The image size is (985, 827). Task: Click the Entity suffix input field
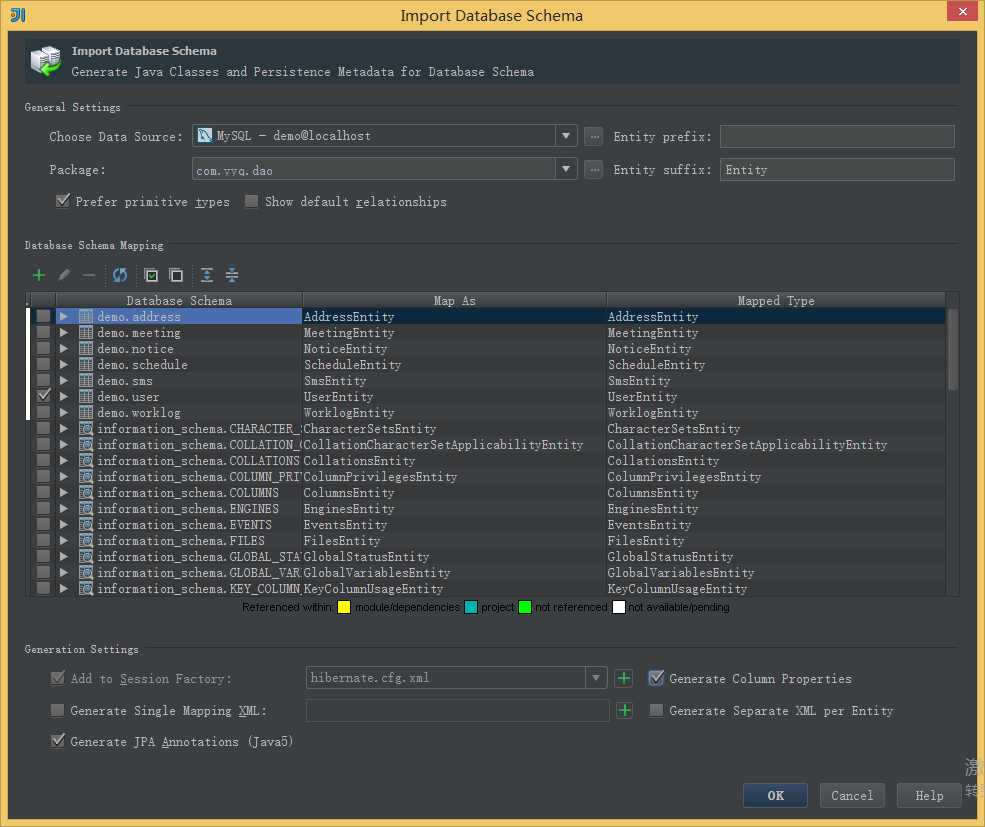point(837,170)
